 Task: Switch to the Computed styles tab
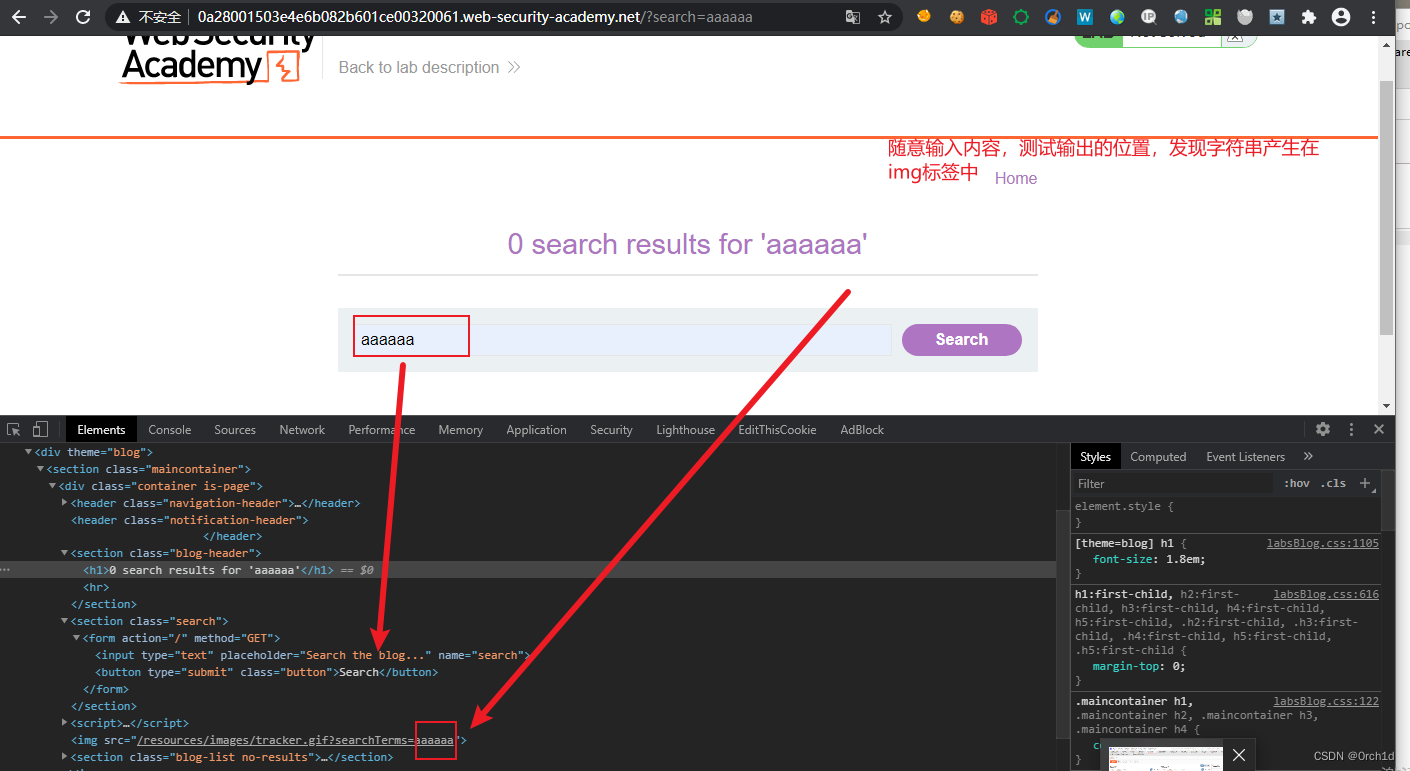pyautogui.click(x=1158, y=457)
